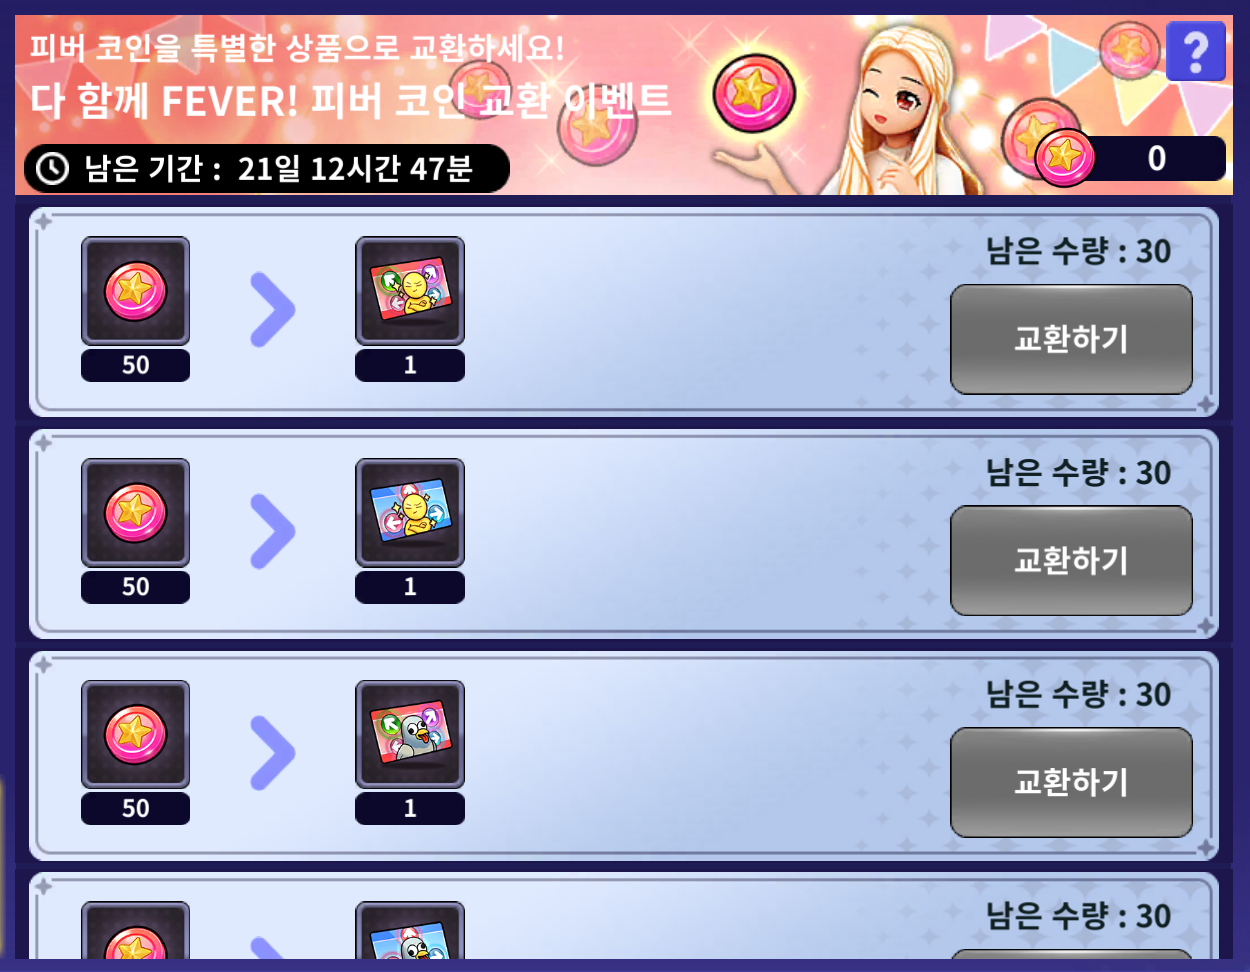Click fever coin icon in third row
Viewport: 1250px width, 972px height.
click(135, 735)
